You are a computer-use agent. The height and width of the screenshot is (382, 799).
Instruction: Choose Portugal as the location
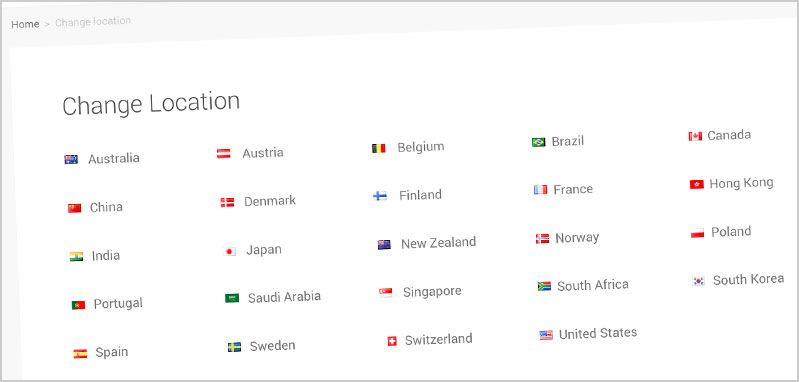(x=118, y=304)
